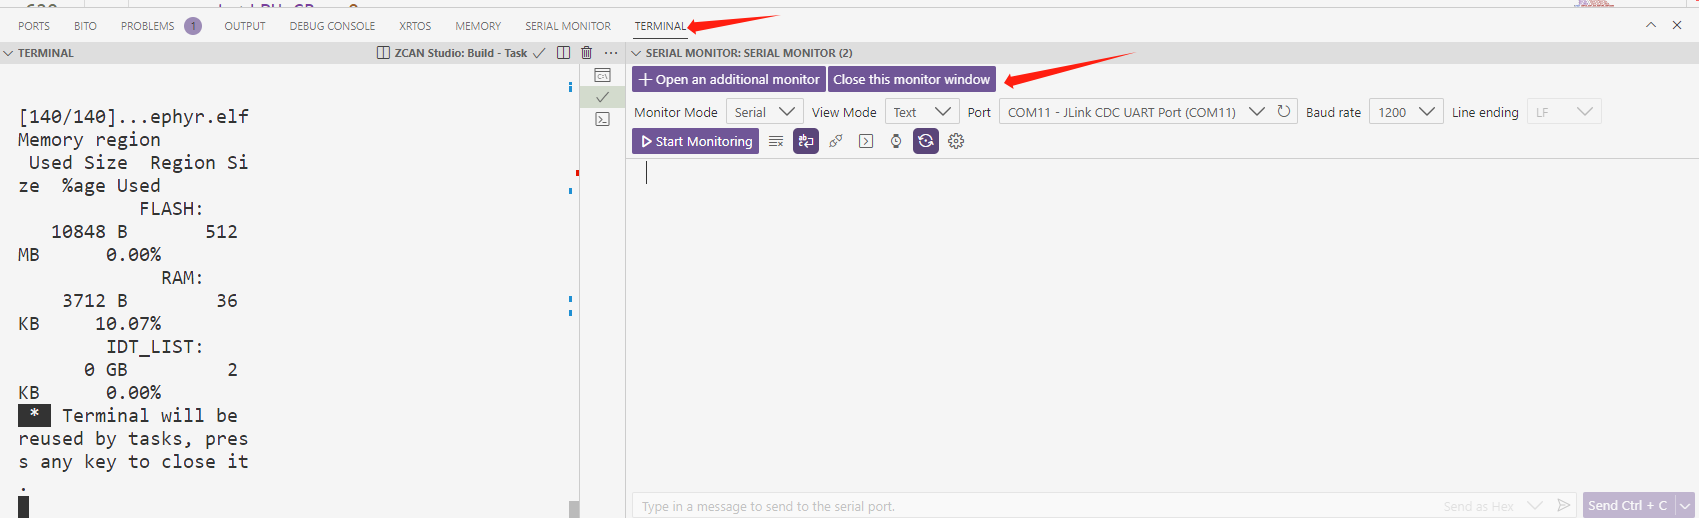This screenshot has height=518, width=1699.
Task: Collapse the SERIAL MONITOR section header
Action: 742,53
